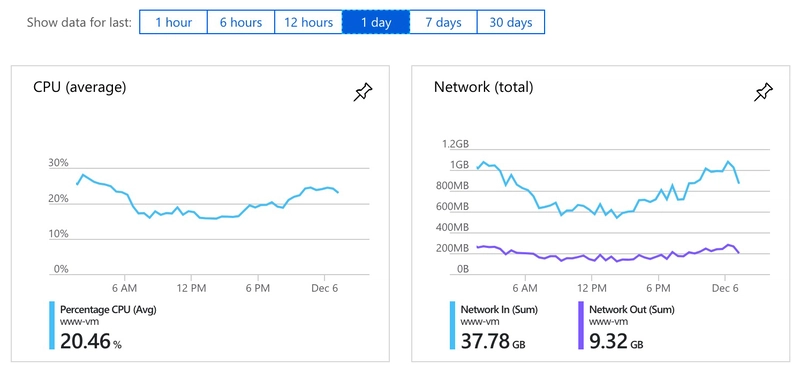Click the Percentage CPU blue legend bar
The image size is (800, 374).
52,326
